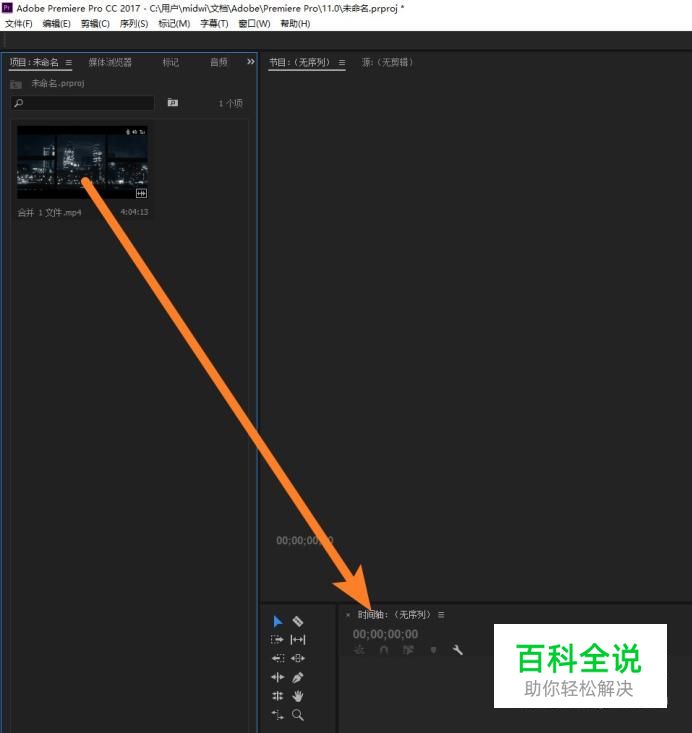Select the Track Select Backward tool
The image size is (692, 733).
[x=278, y=658]
